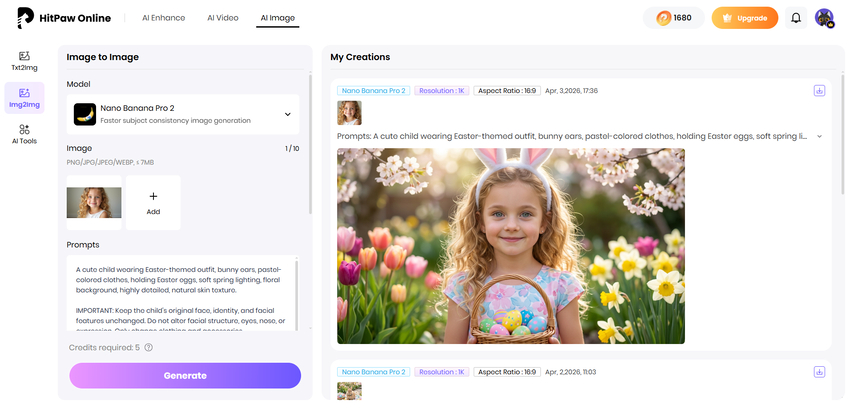Click the Upgrade button
The height and width of the screenshot is (409, 854).
(744, 18)
